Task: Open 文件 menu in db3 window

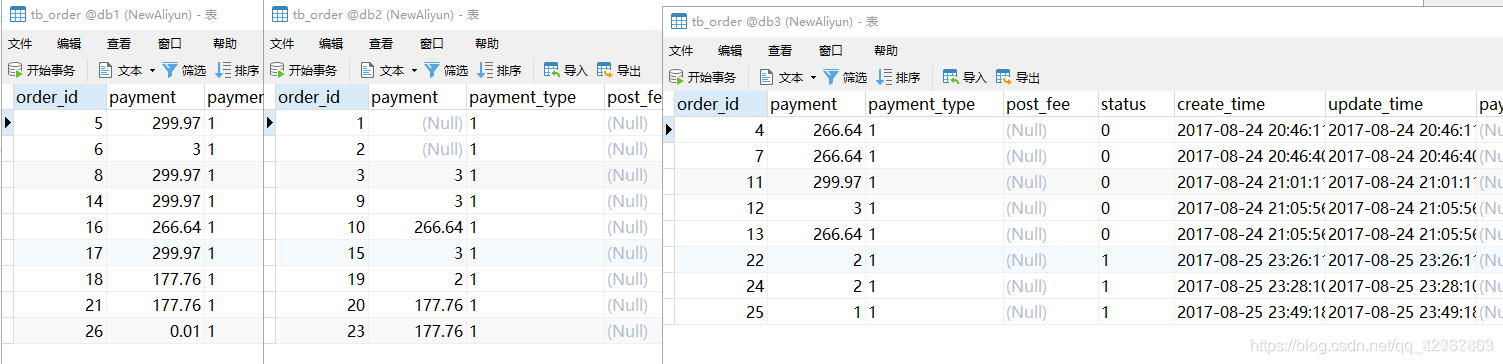Action: 681,50
